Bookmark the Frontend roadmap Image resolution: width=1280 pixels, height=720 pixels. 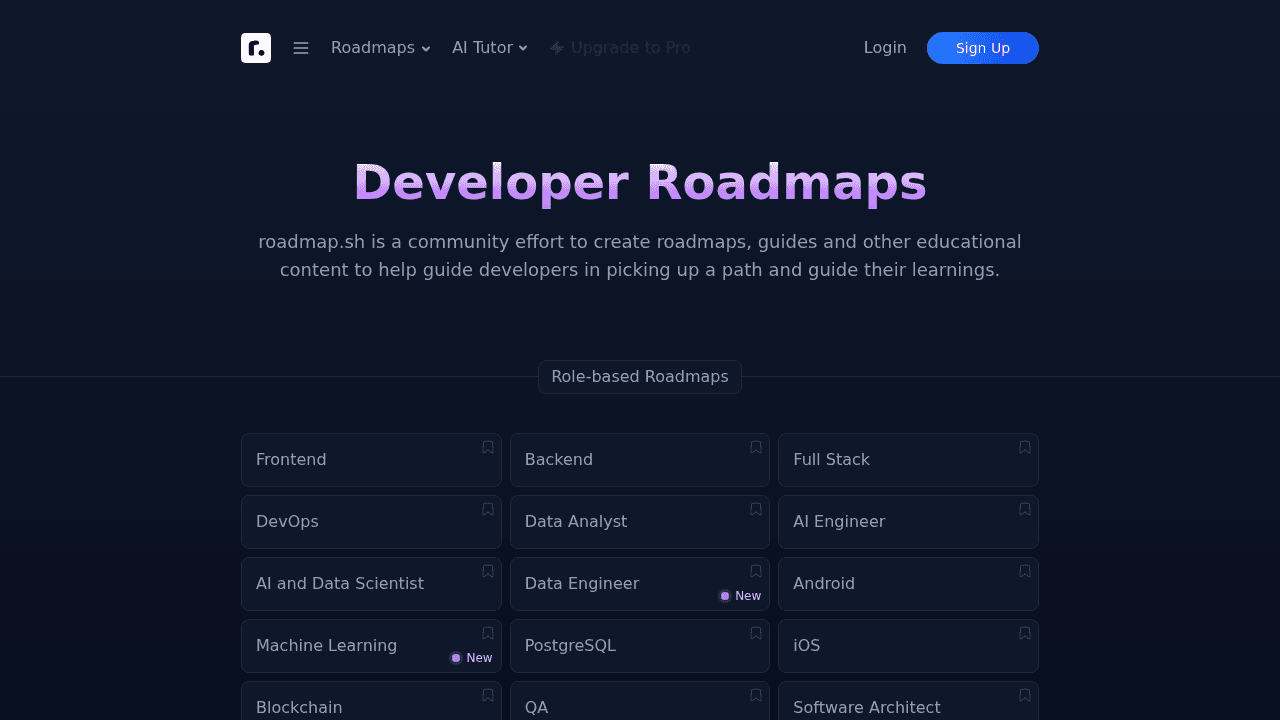(x=488, y=447)
